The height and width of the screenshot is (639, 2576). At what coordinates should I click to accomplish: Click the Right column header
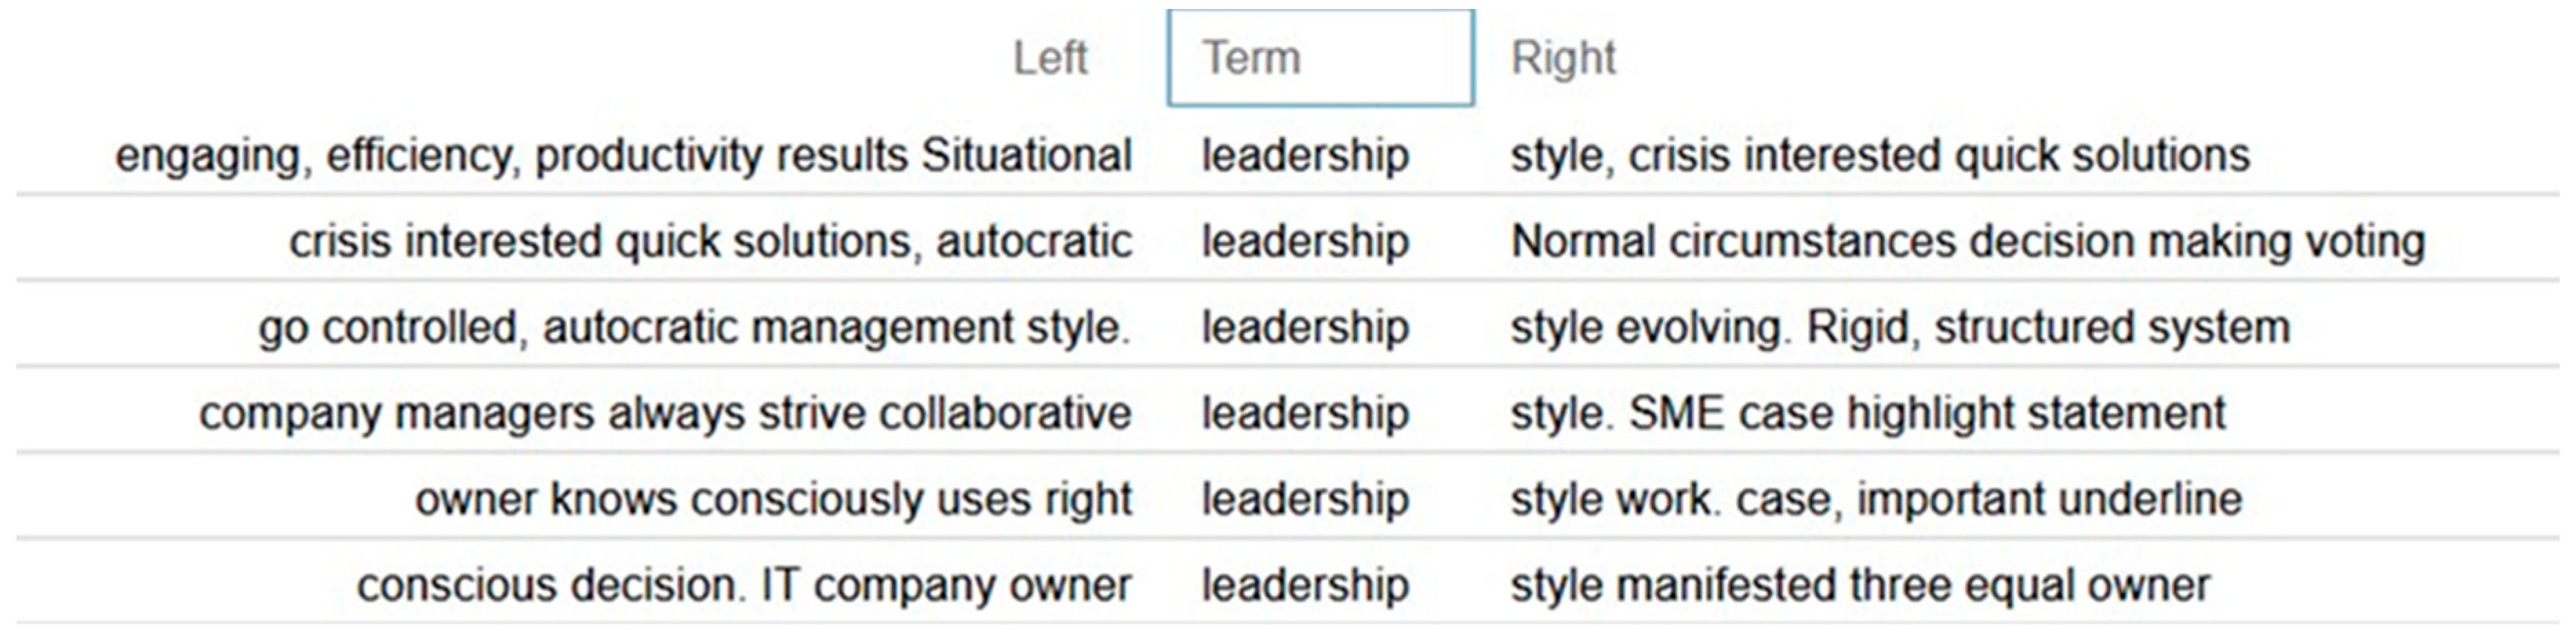pos(1562,58)
